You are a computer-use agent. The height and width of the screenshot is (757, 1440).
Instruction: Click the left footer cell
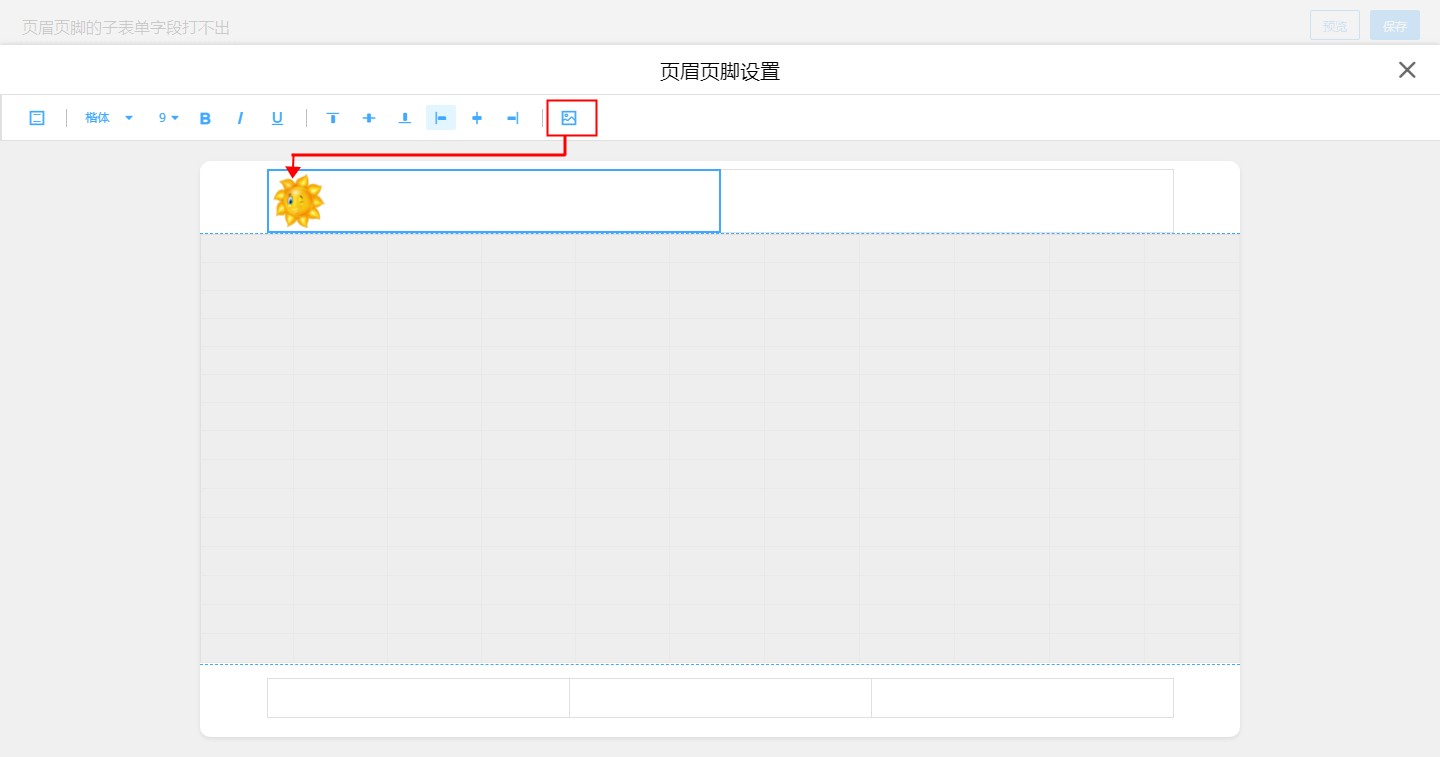point(418,698)
